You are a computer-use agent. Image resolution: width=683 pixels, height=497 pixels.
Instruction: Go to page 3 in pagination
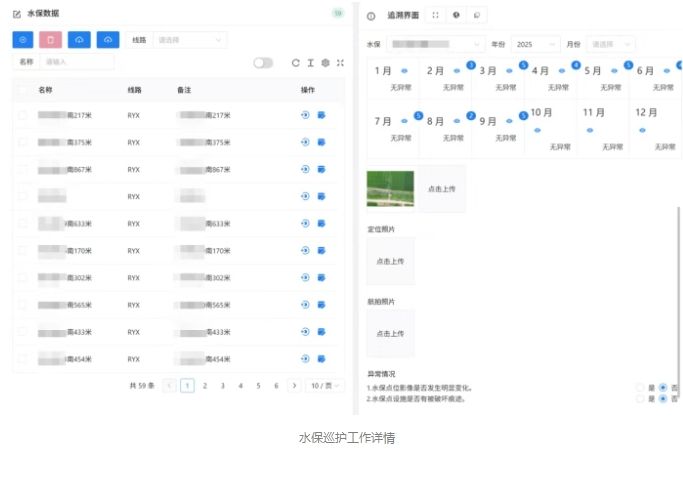tap(222, 385)
